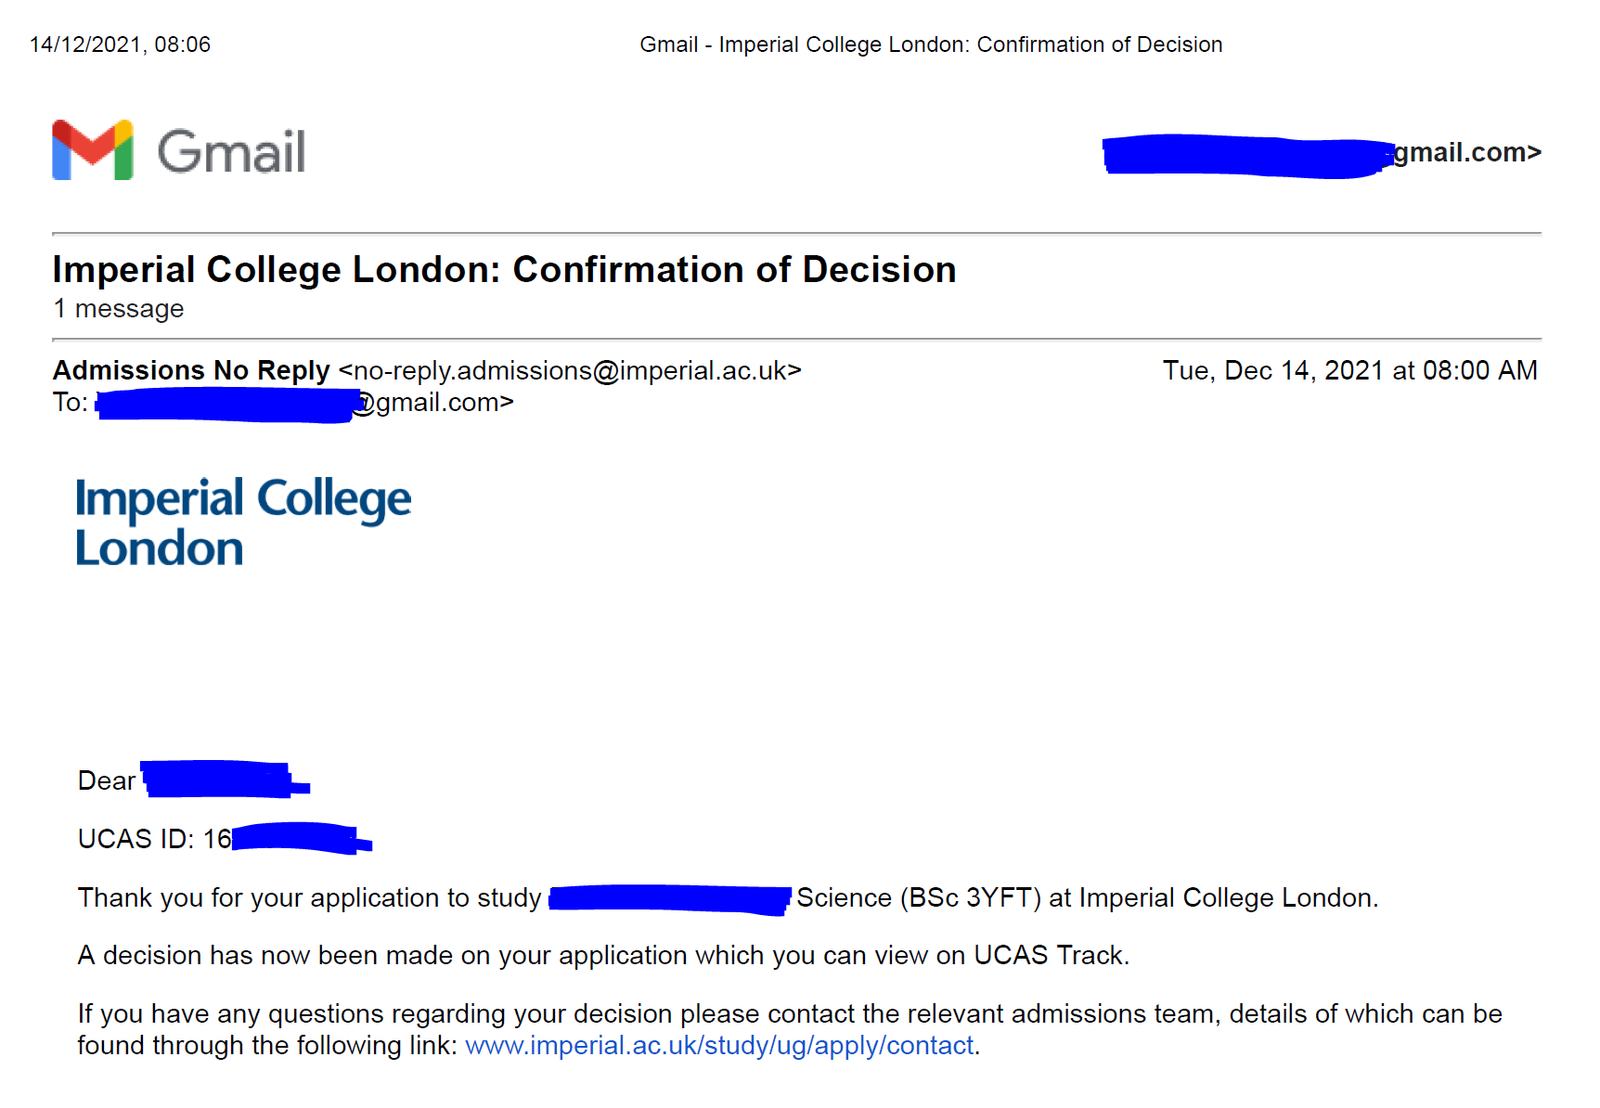Click the page header title beginning 'Gmail - Imperial'

click(x=930, y=45)
